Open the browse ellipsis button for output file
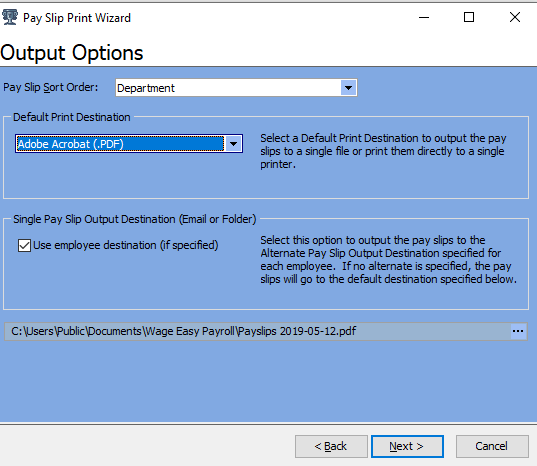 coord(517,331)
